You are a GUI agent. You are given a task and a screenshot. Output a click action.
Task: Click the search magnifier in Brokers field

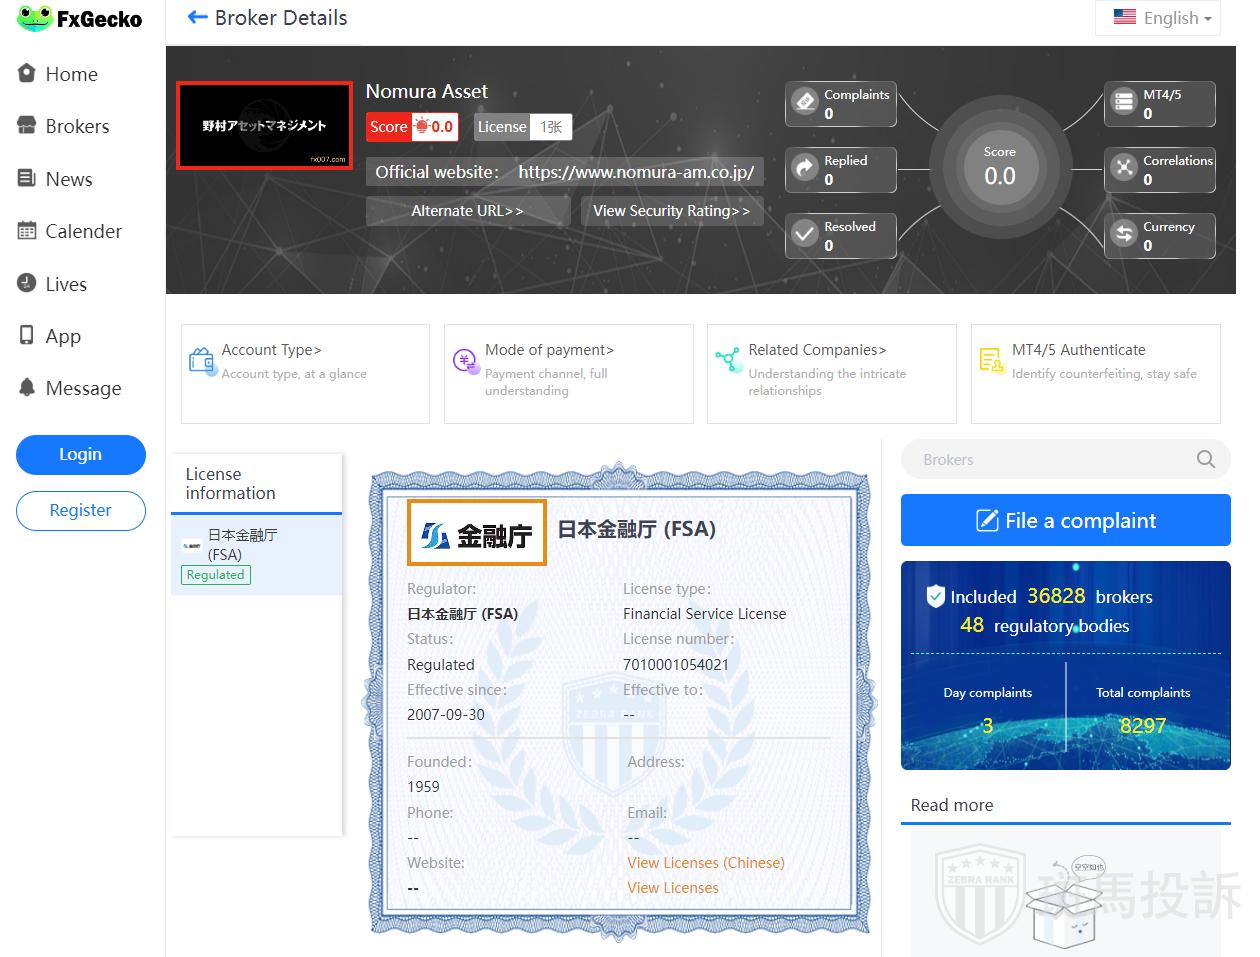(1206, 460)
